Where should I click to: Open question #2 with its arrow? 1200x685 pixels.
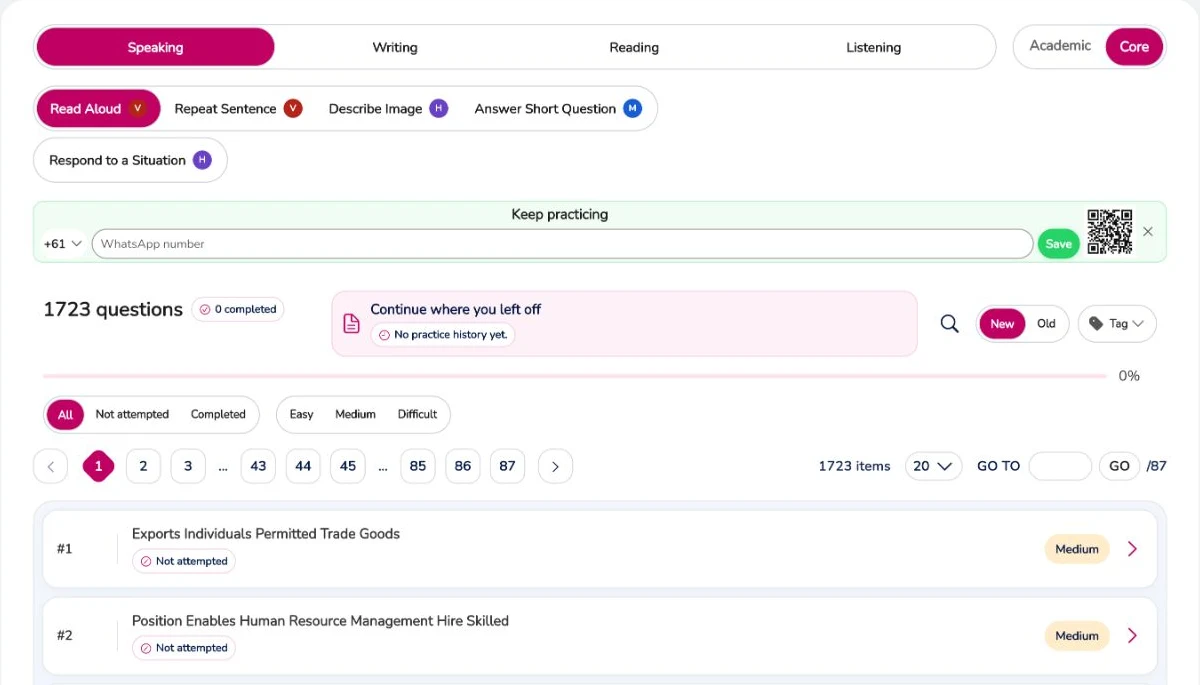coord(1132,636)
